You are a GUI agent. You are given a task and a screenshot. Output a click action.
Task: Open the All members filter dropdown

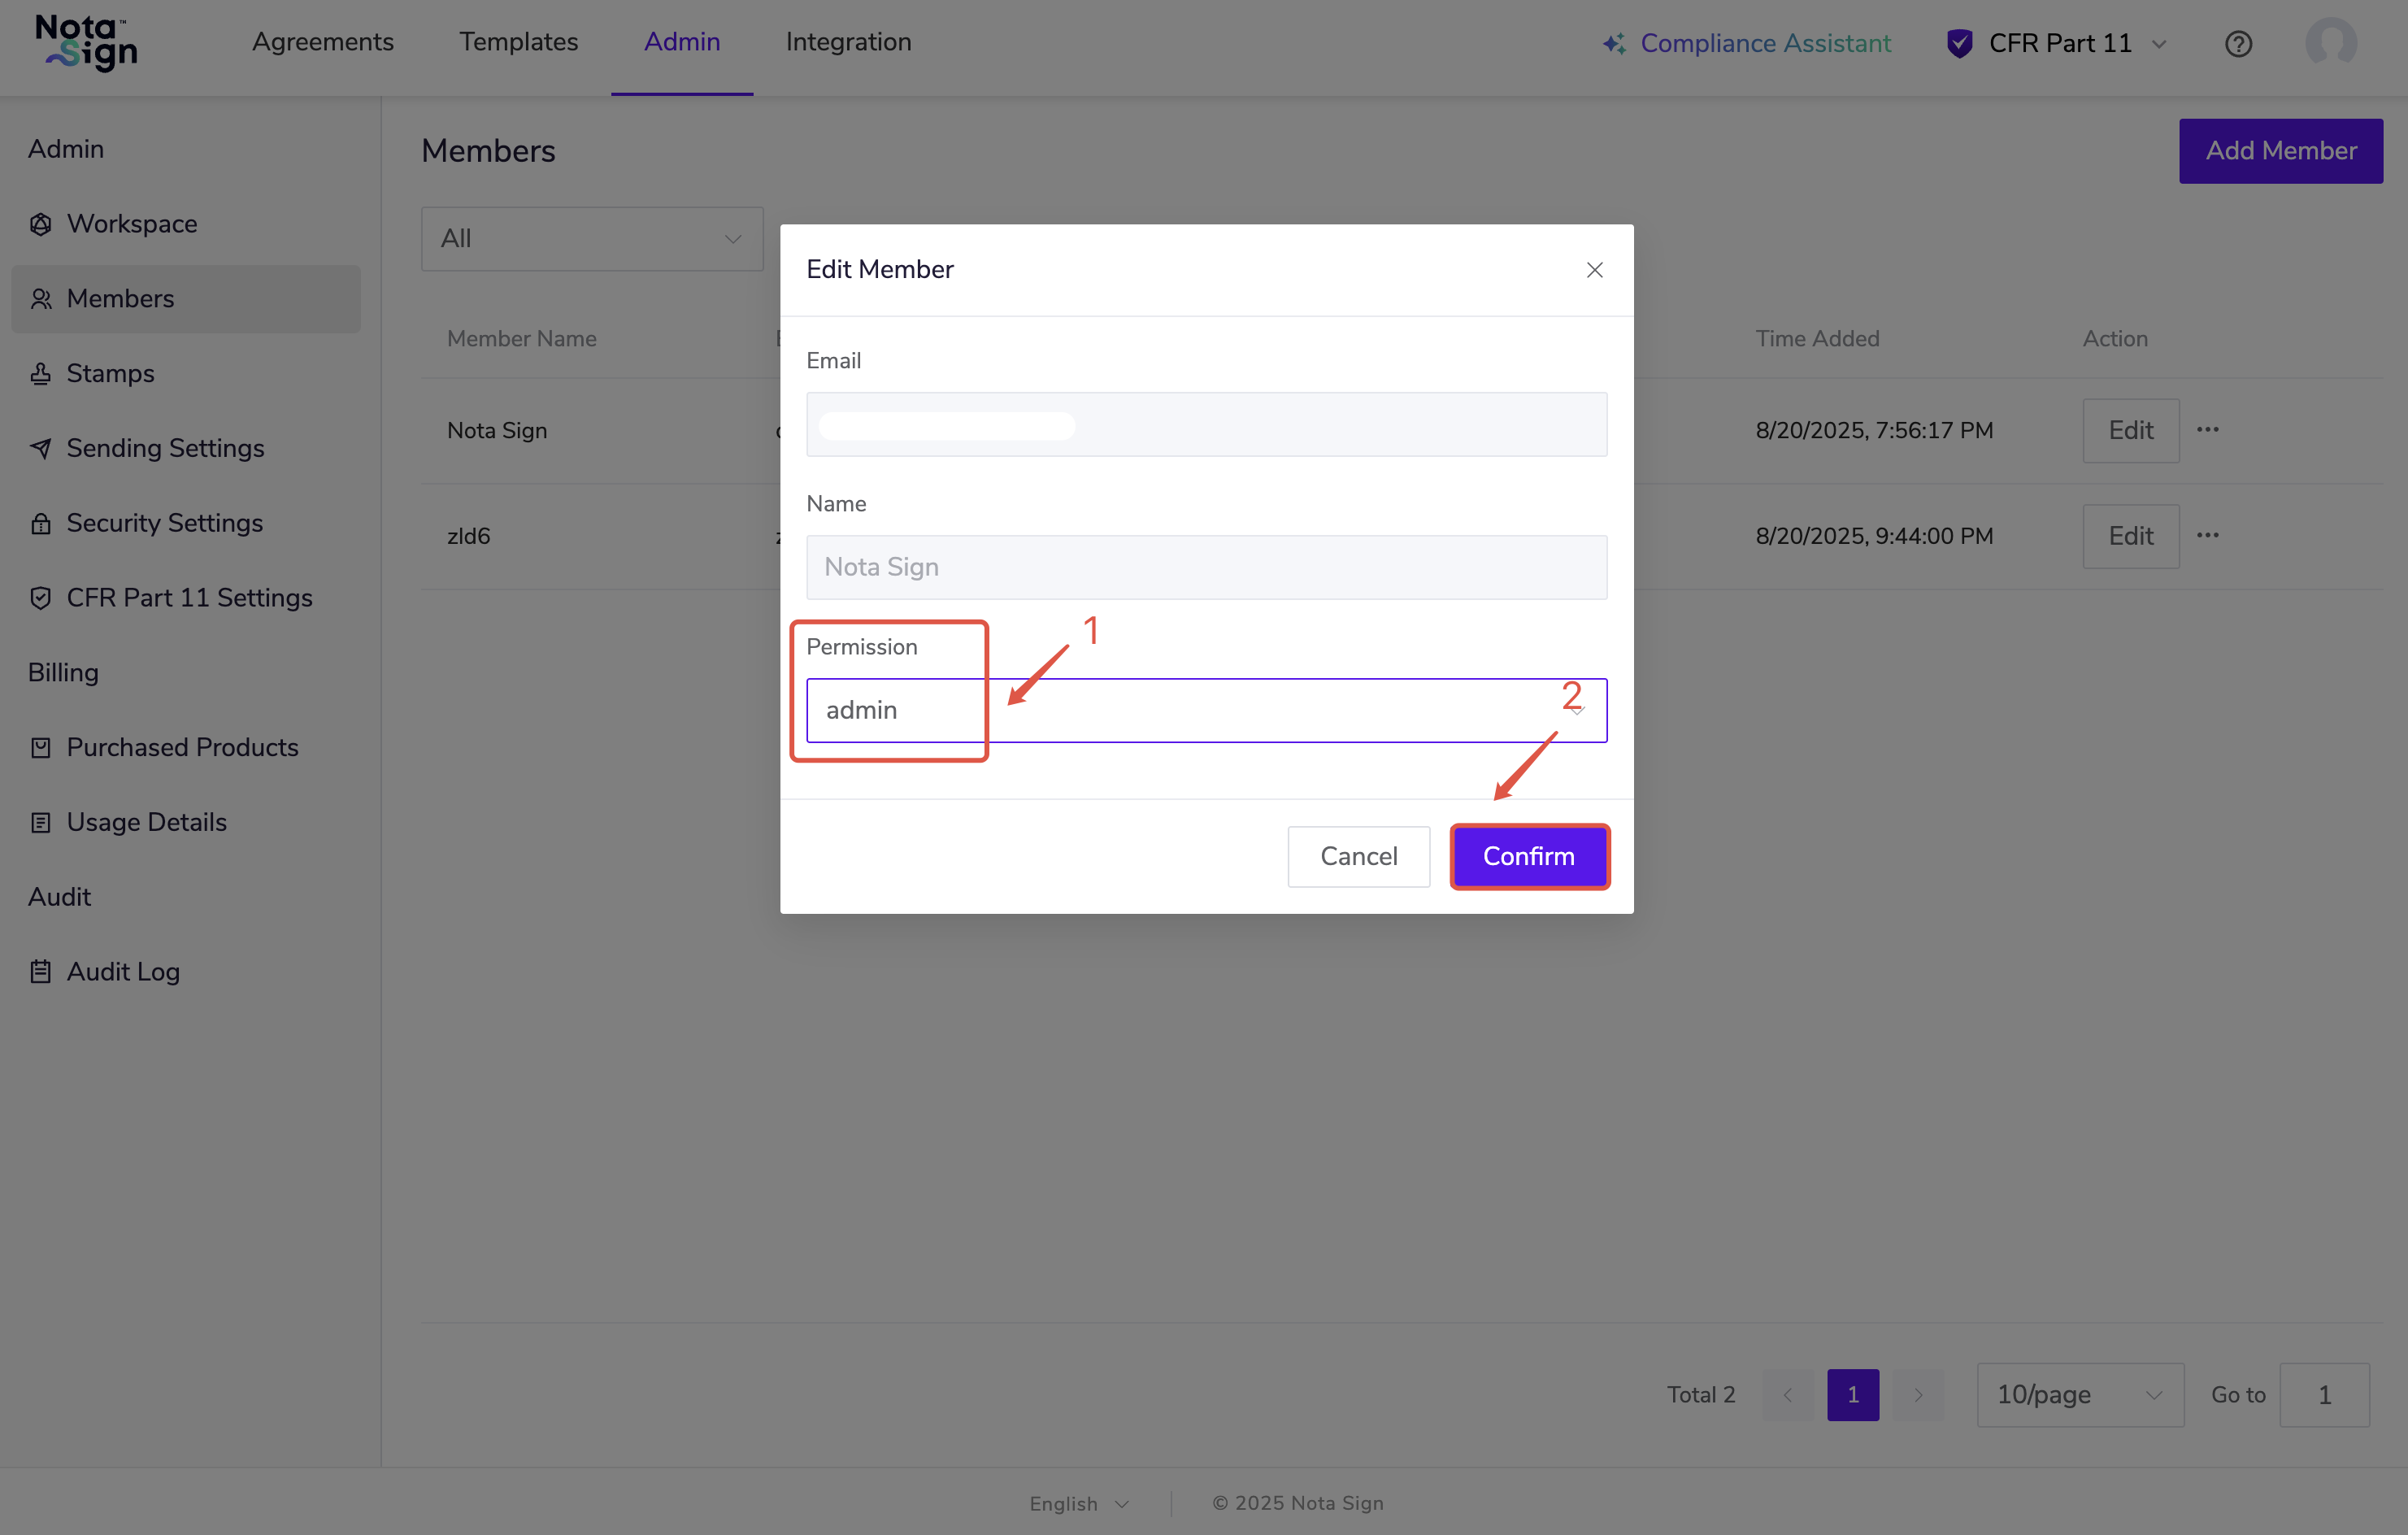tap(592, 239)
